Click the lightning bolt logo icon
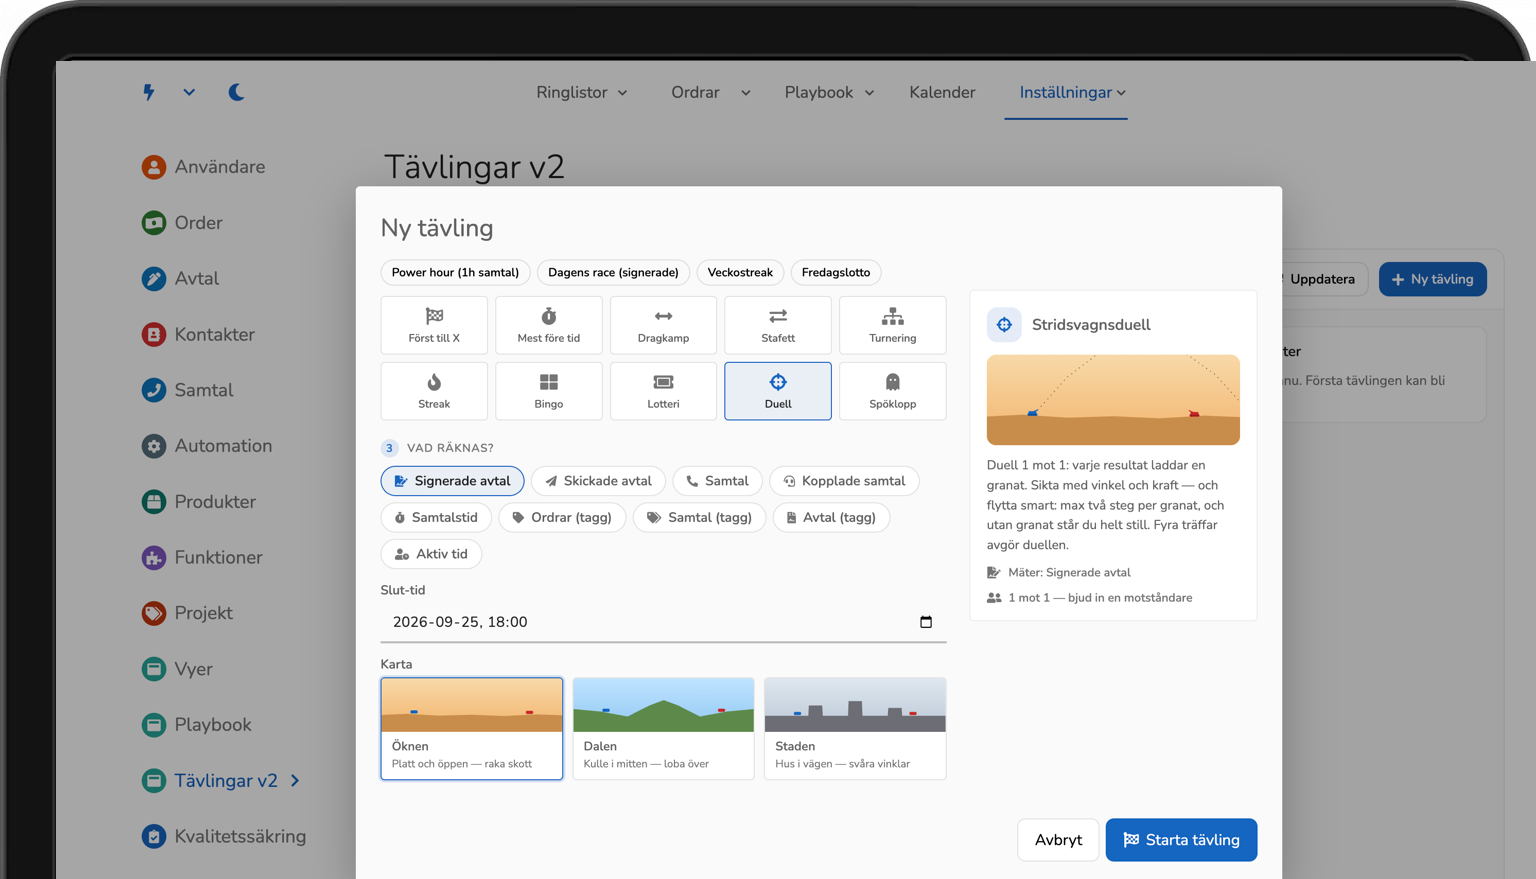1536x879 pixels. coord(149,92)
